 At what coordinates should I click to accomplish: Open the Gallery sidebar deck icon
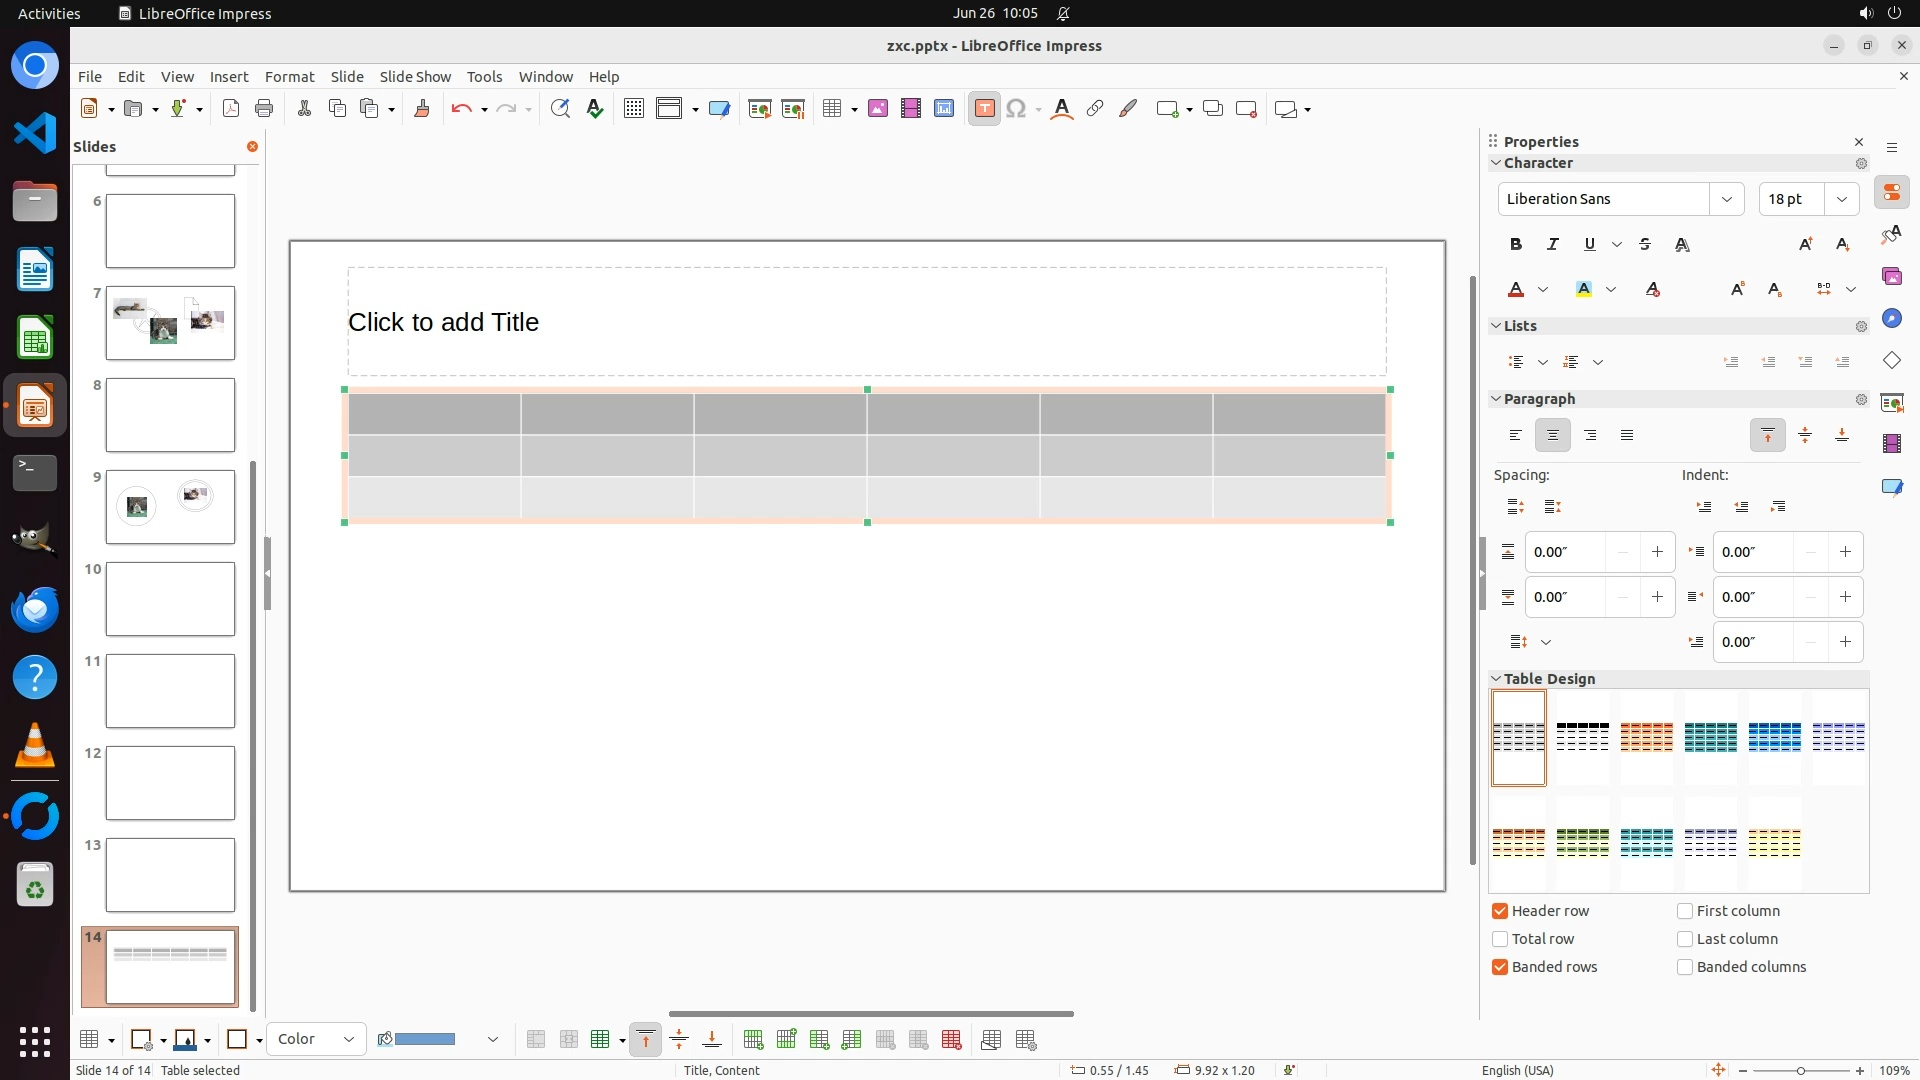pos(1891,277)
